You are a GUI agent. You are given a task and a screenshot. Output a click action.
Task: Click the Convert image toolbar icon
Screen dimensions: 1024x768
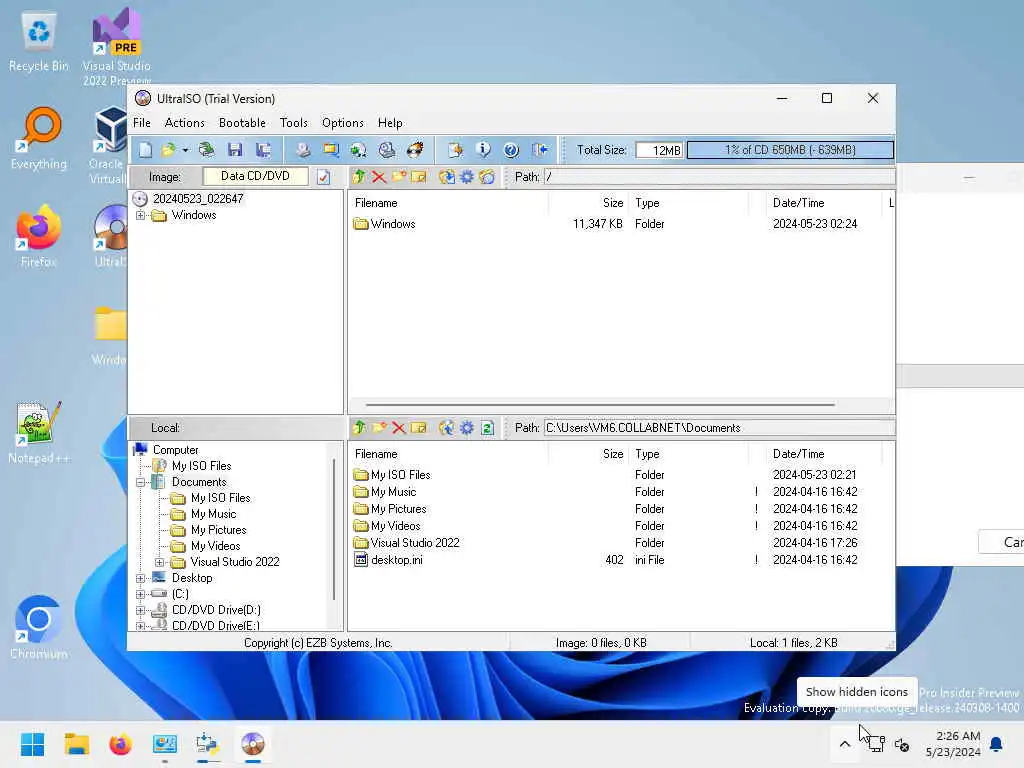coord(359,150)
